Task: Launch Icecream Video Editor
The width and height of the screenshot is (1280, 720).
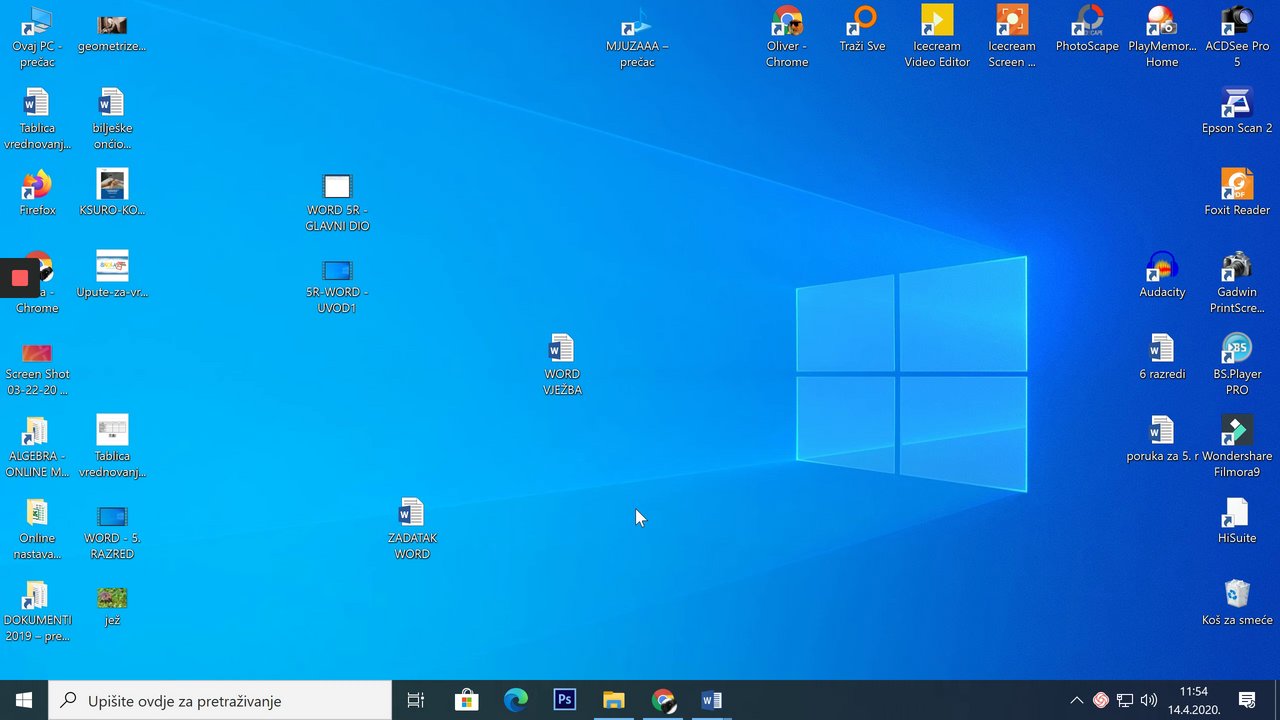Action: (937, 21)
